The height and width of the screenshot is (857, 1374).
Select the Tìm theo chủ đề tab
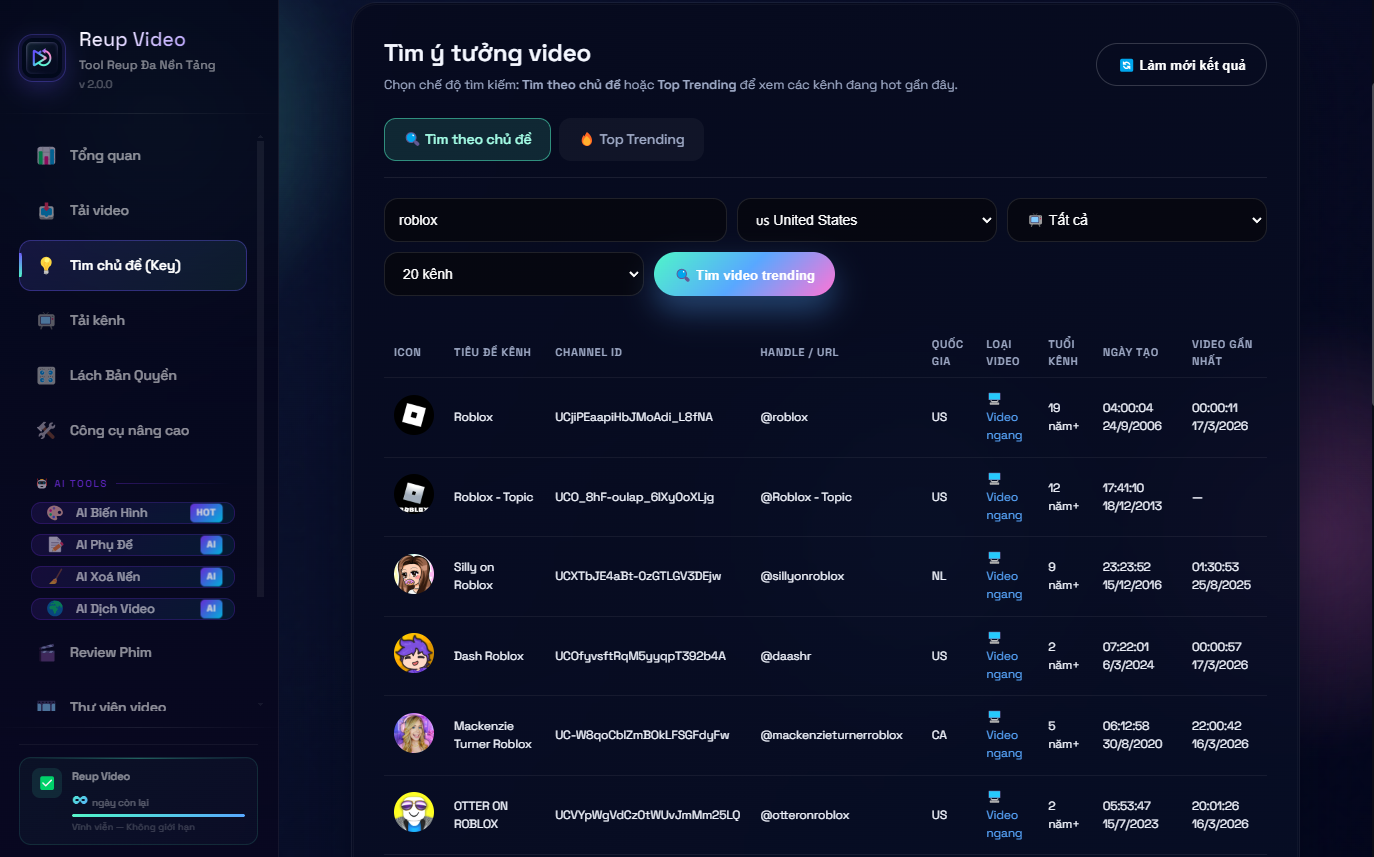click(467, 140)
